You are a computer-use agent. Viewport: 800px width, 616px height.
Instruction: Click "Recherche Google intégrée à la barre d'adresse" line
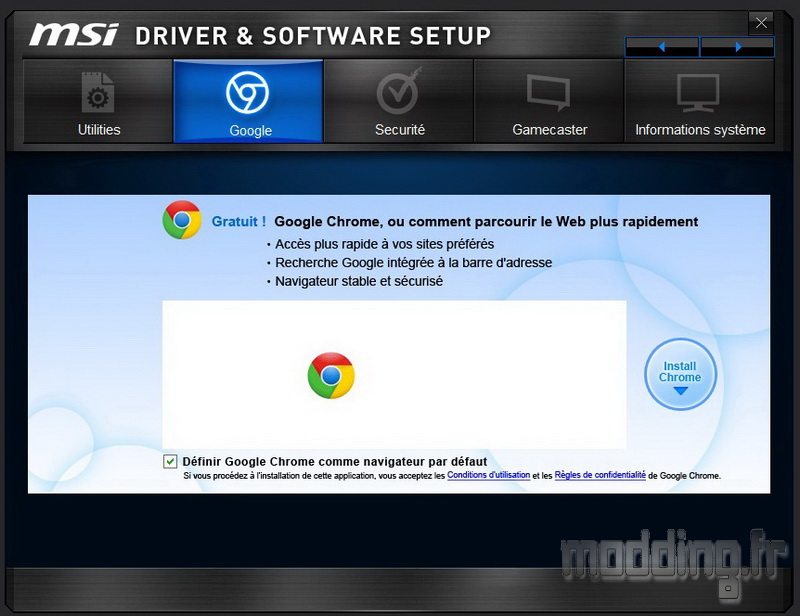414,263
